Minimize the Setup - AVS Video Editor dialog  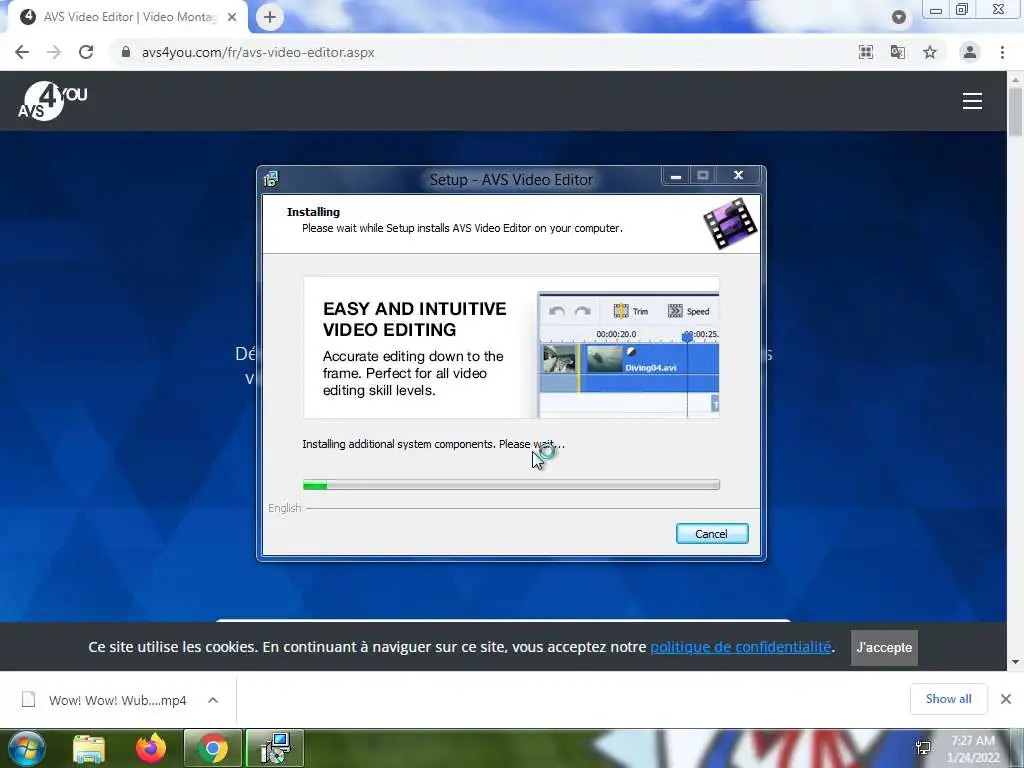676,176
